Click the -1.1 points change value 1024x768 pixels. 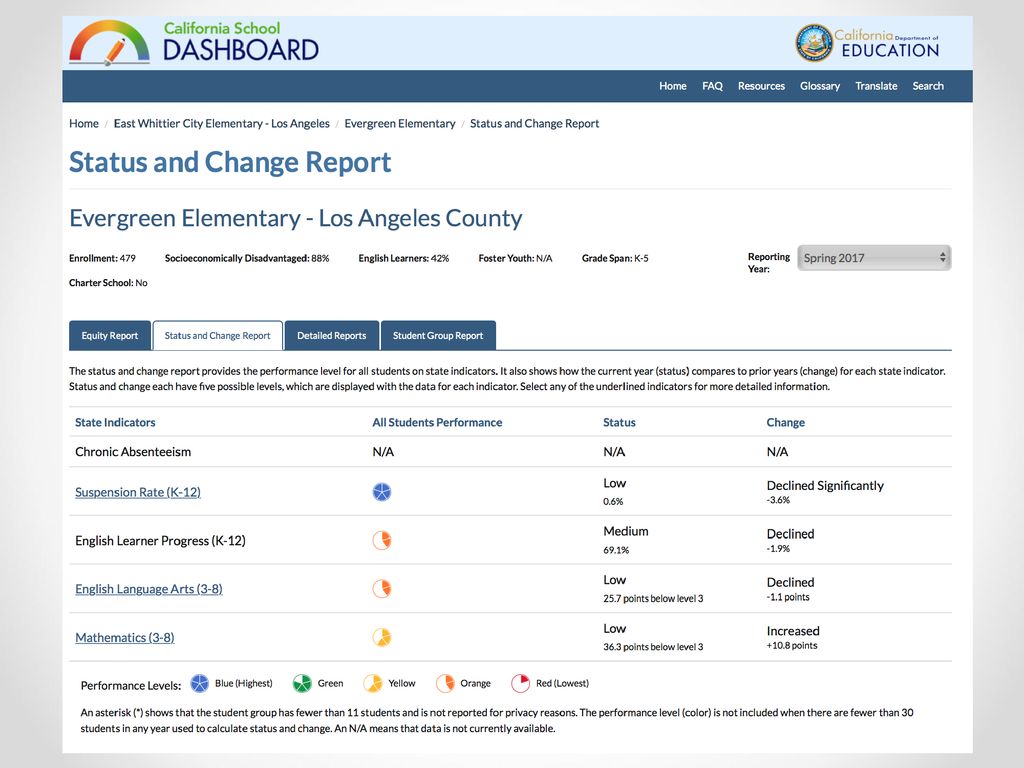788,597
